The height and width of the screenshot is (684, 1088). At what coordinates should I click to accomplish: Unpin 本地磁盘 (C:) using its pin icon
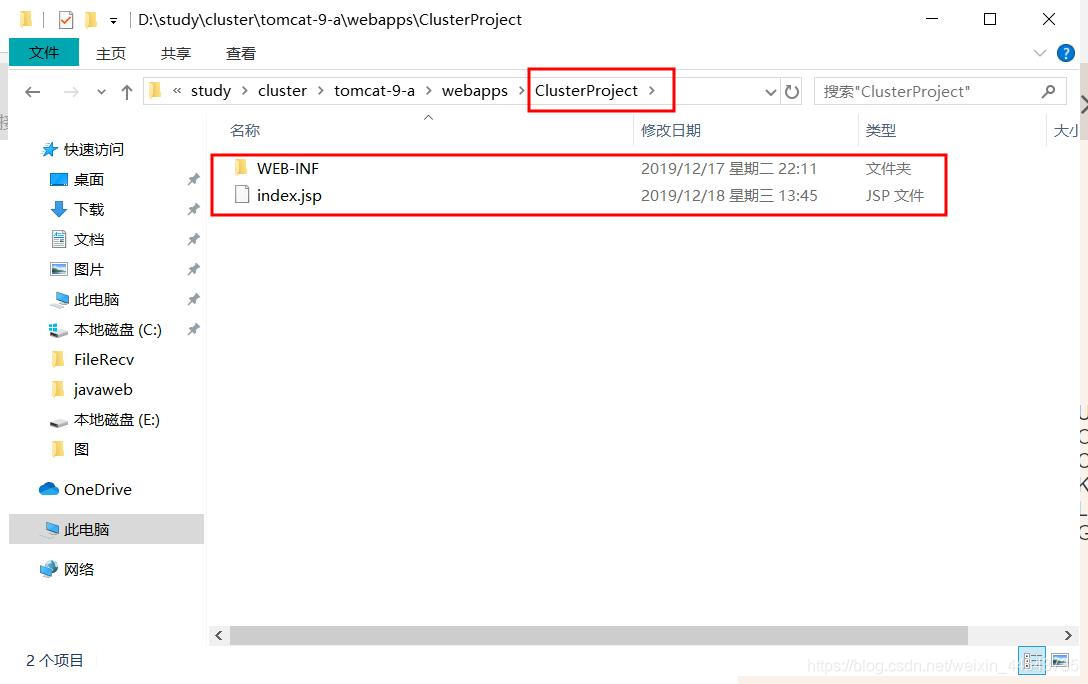pyautogui.click(x=194, y=330)
